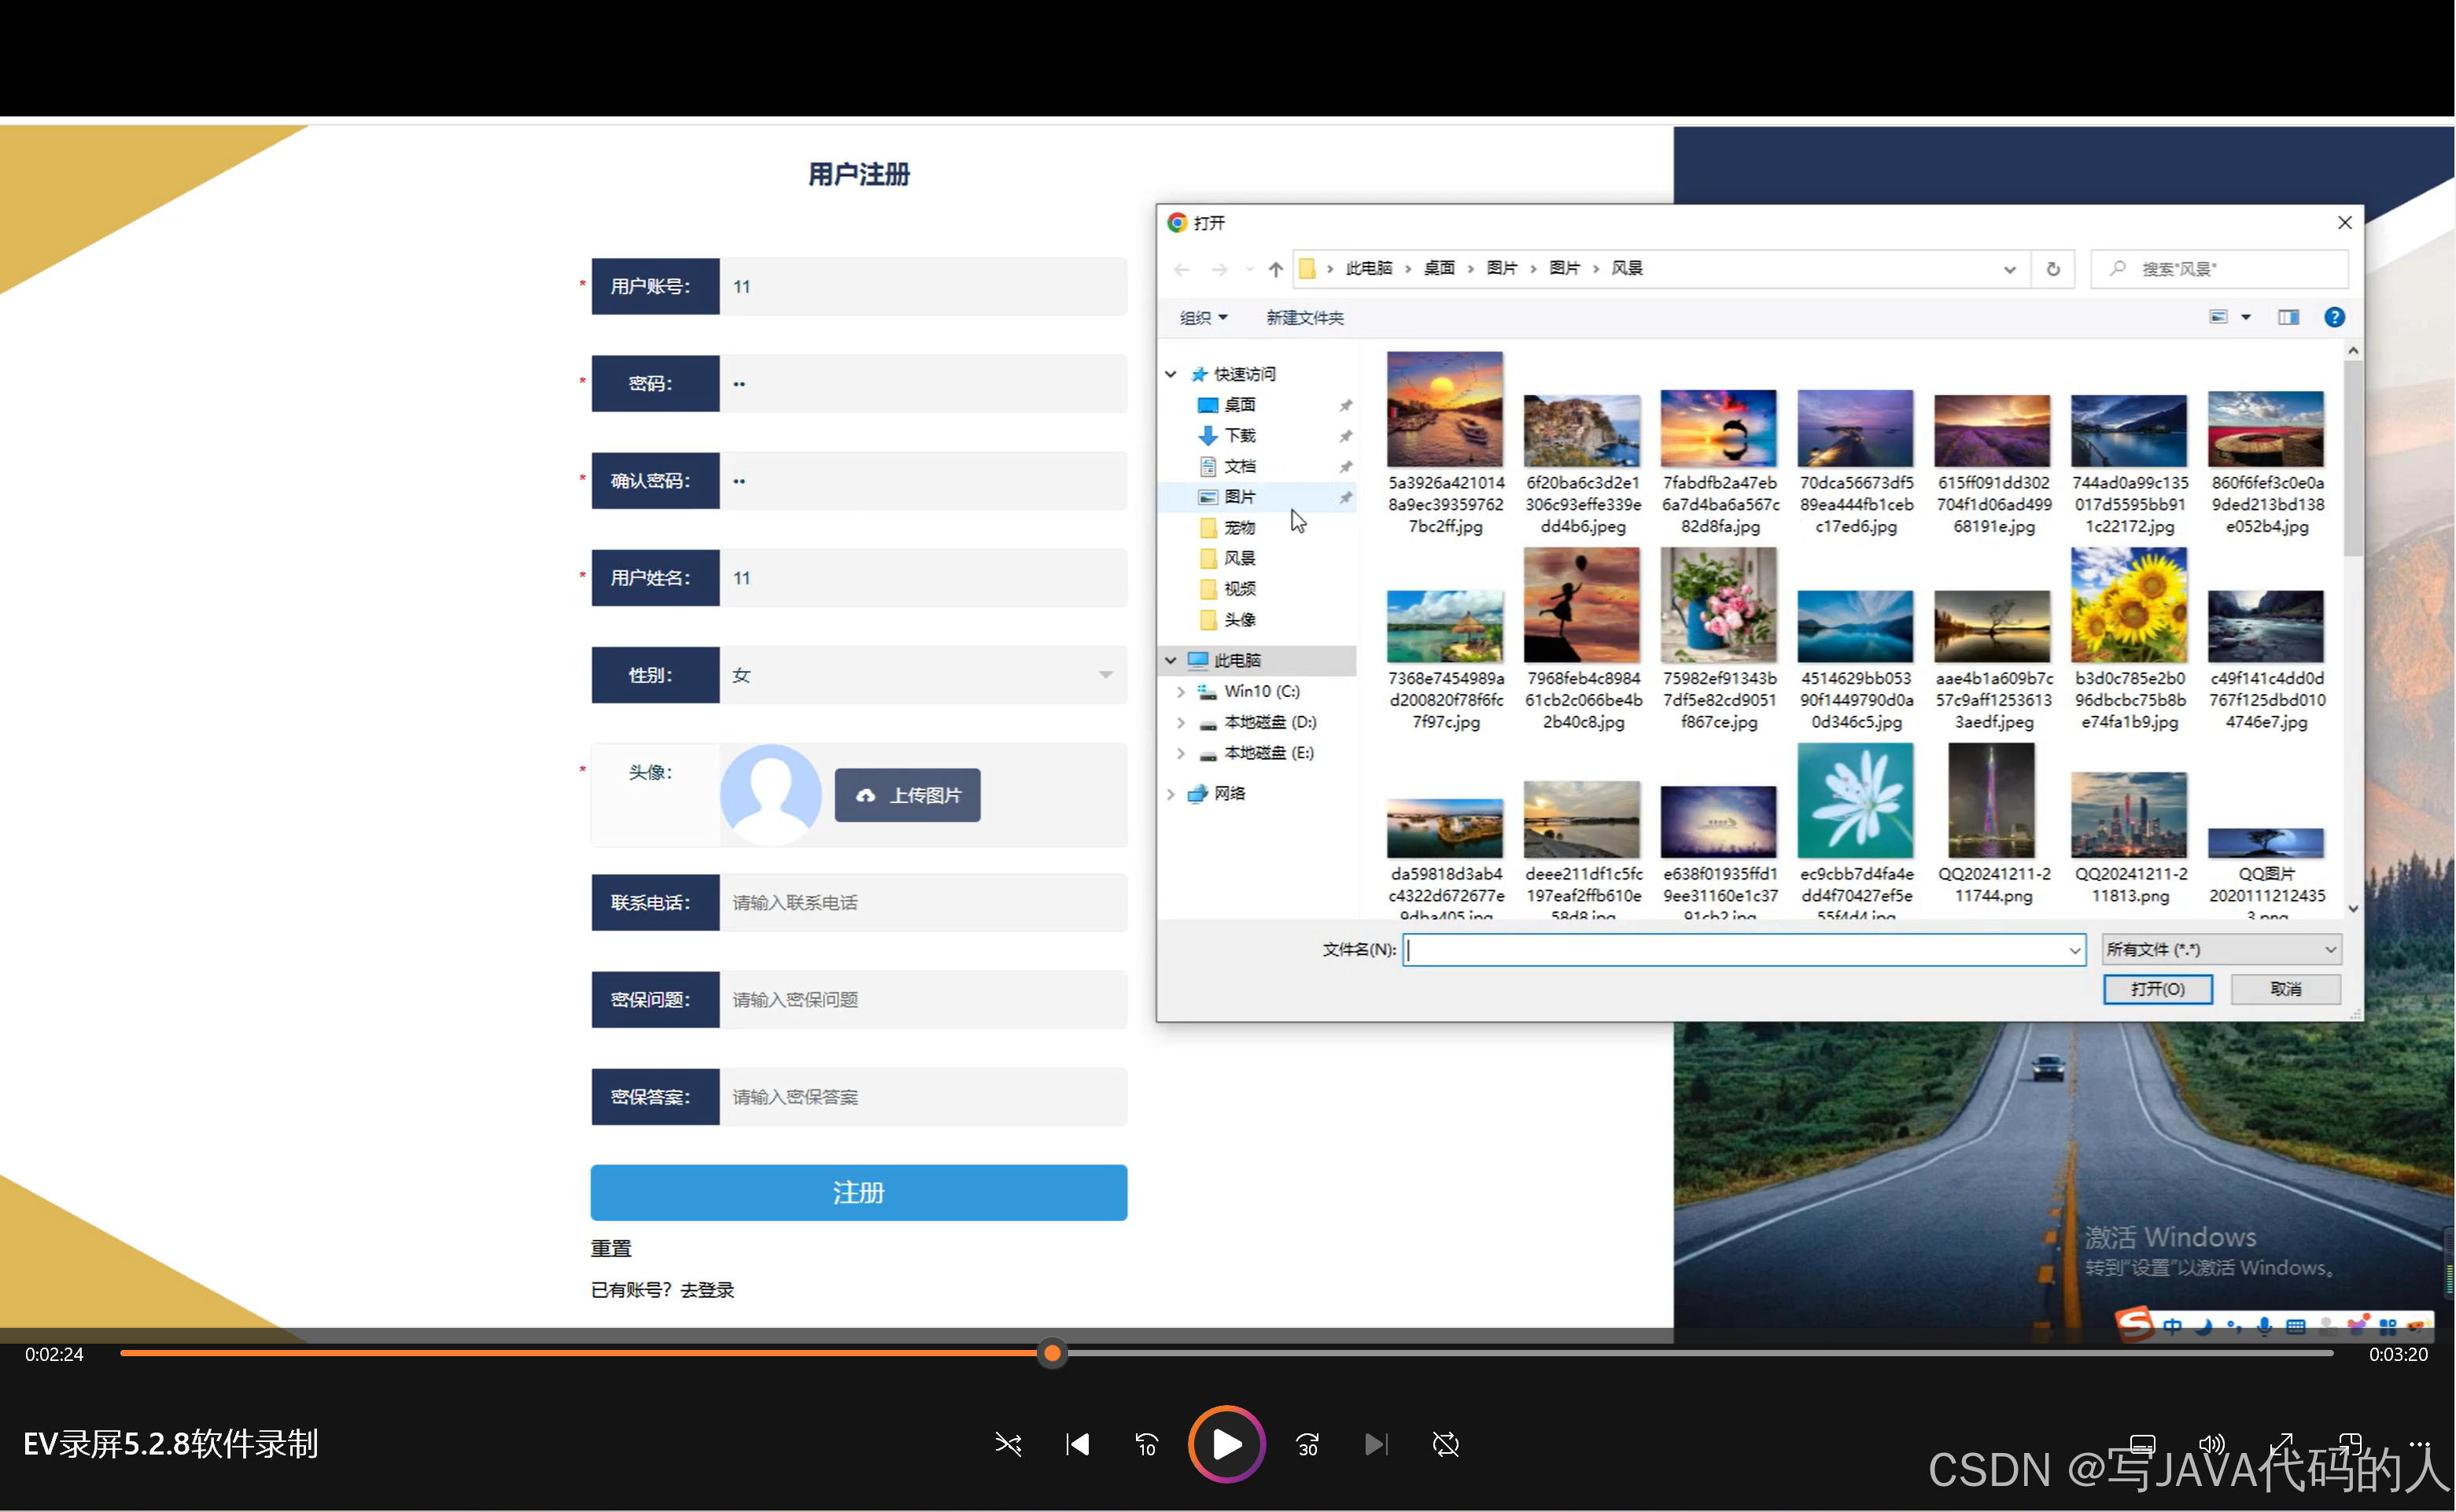Click the volume speaker icon

pos(2211,1444)
